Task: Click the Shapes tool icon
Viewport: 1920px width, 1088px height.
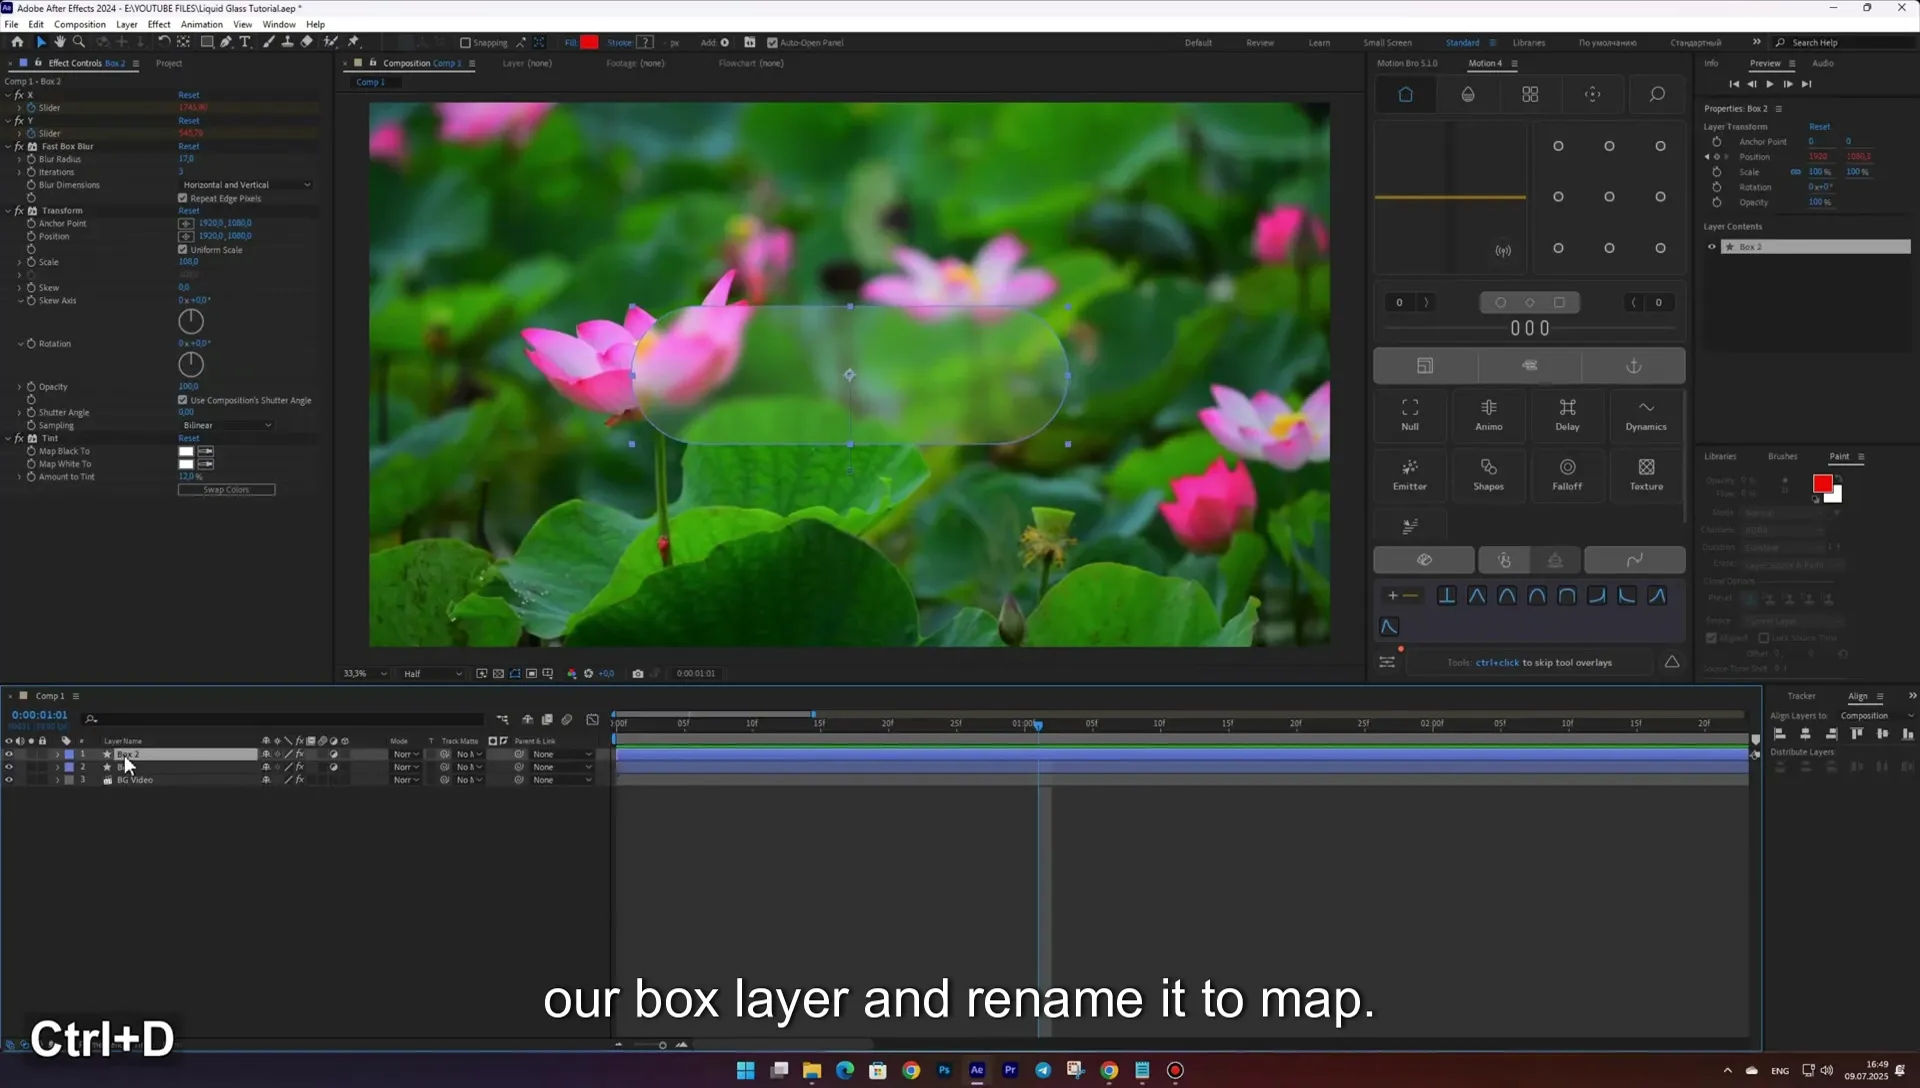Action: [1488, 474]
